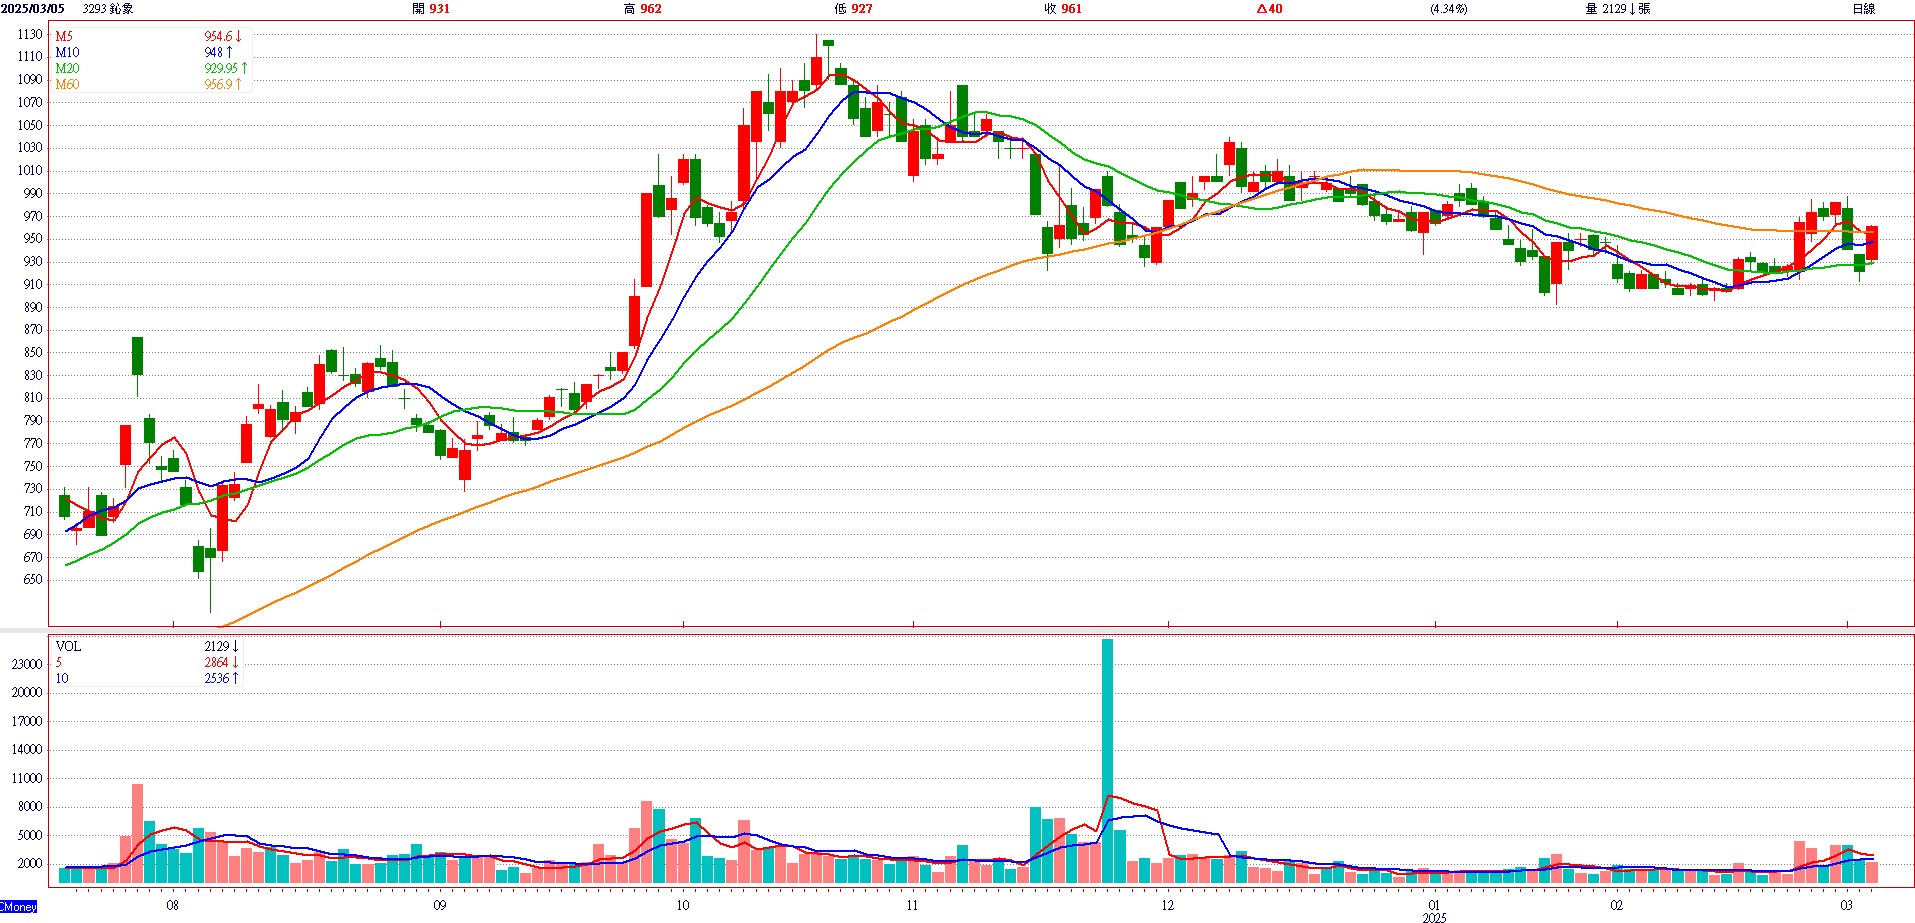Click the 2000 volume axis label

tap(30, 864)
